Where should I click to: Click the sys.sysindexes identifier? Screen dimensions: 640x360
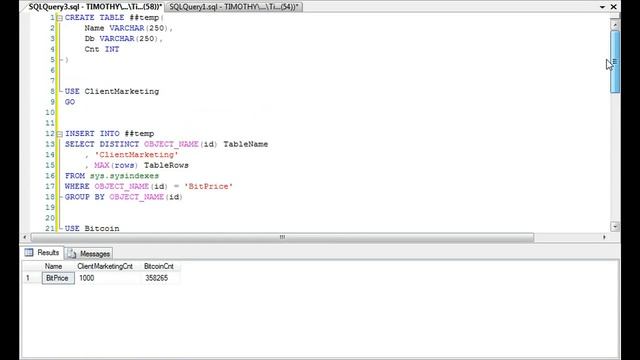124,176
